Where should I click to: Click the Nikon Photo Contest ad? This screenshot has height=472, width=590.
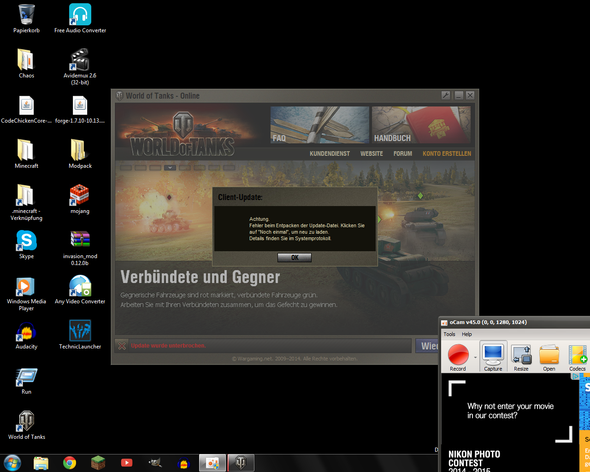click(x=510, y=423)
